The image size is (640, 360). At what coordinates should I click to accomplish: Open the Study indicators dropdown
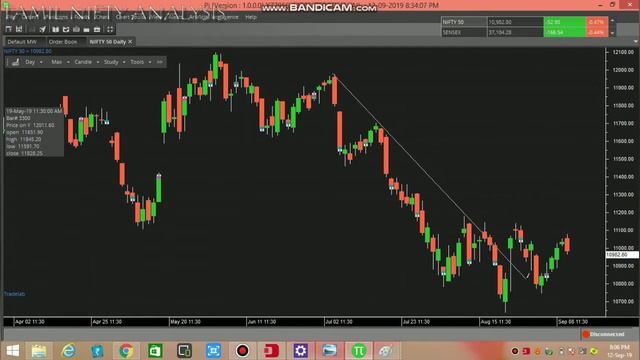tap(114, 62)
